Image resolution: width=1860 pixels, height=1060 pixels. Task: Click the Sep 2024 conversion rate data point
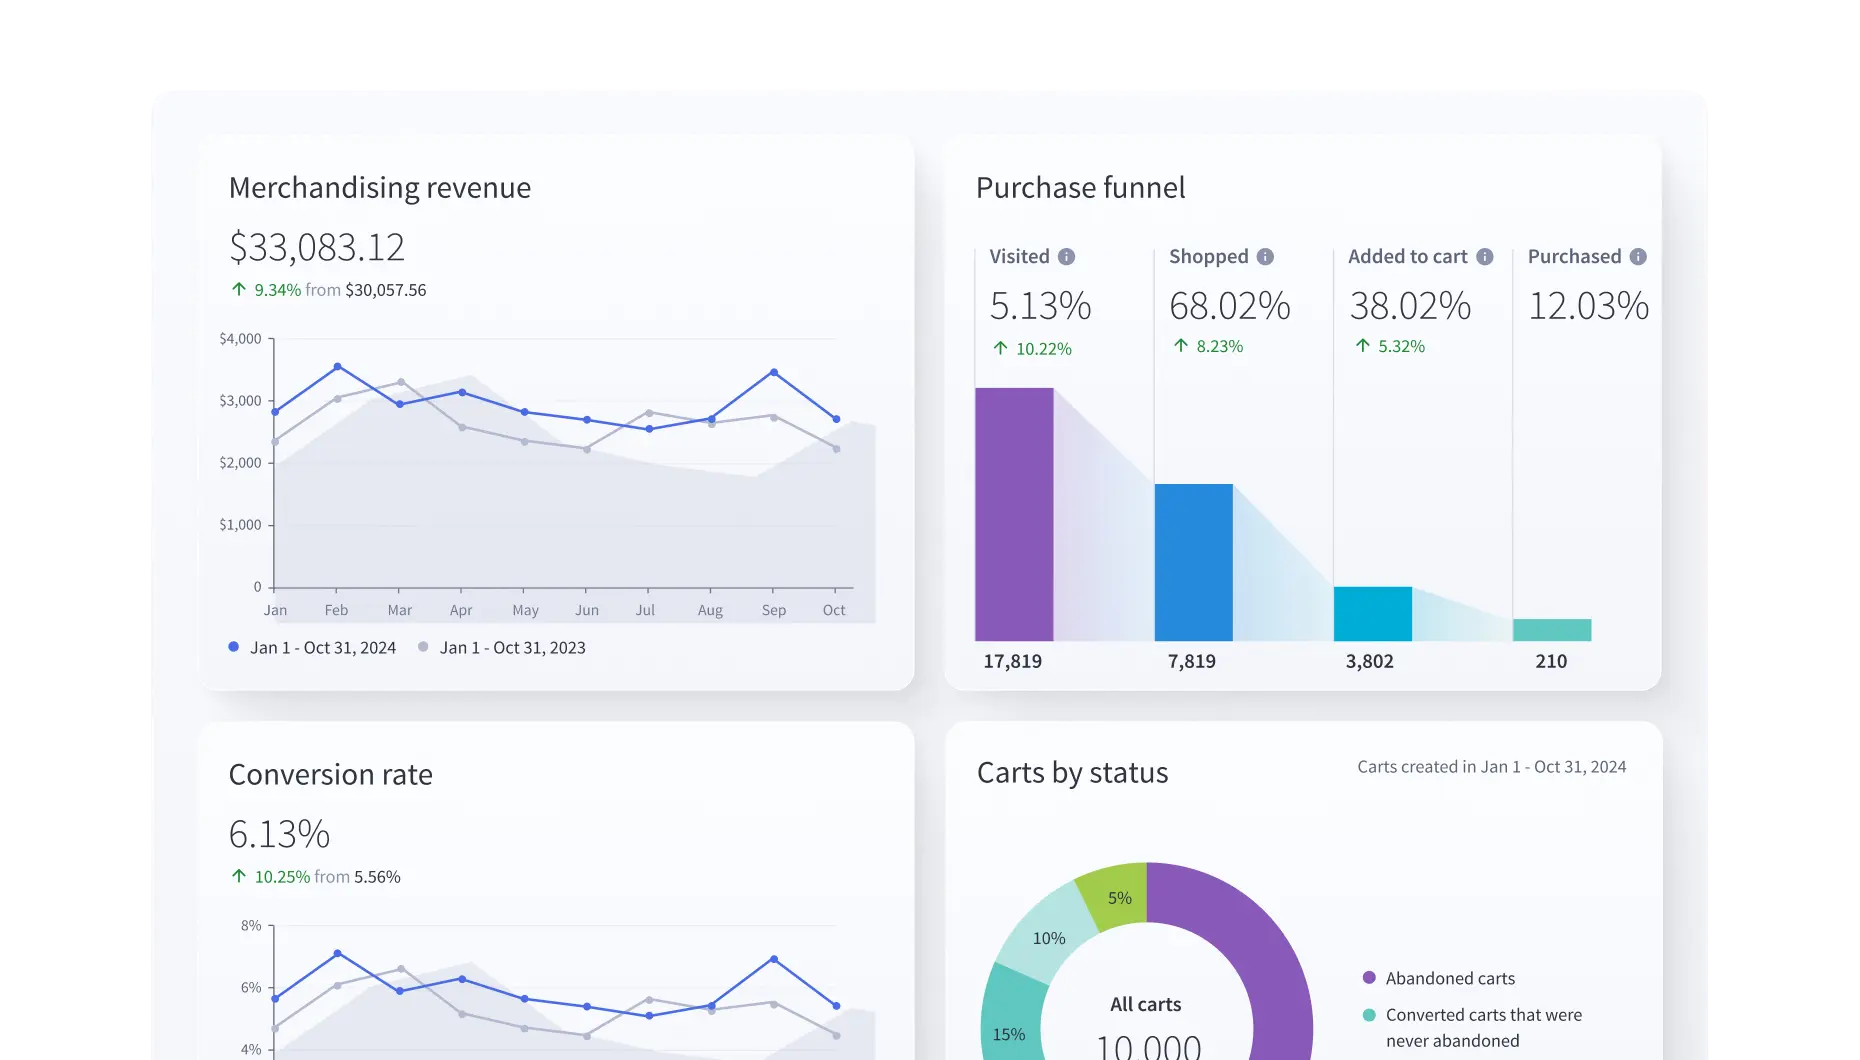coord(774,959)
